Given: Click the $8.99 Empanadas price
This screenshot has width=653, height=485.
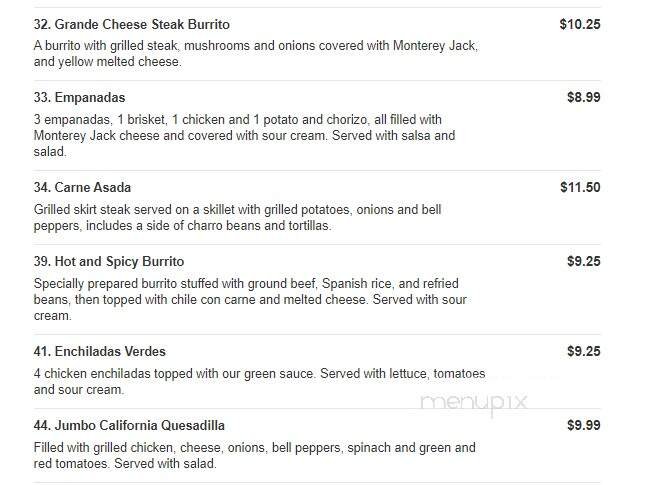Looking at the screenshot, I should 583,97.
